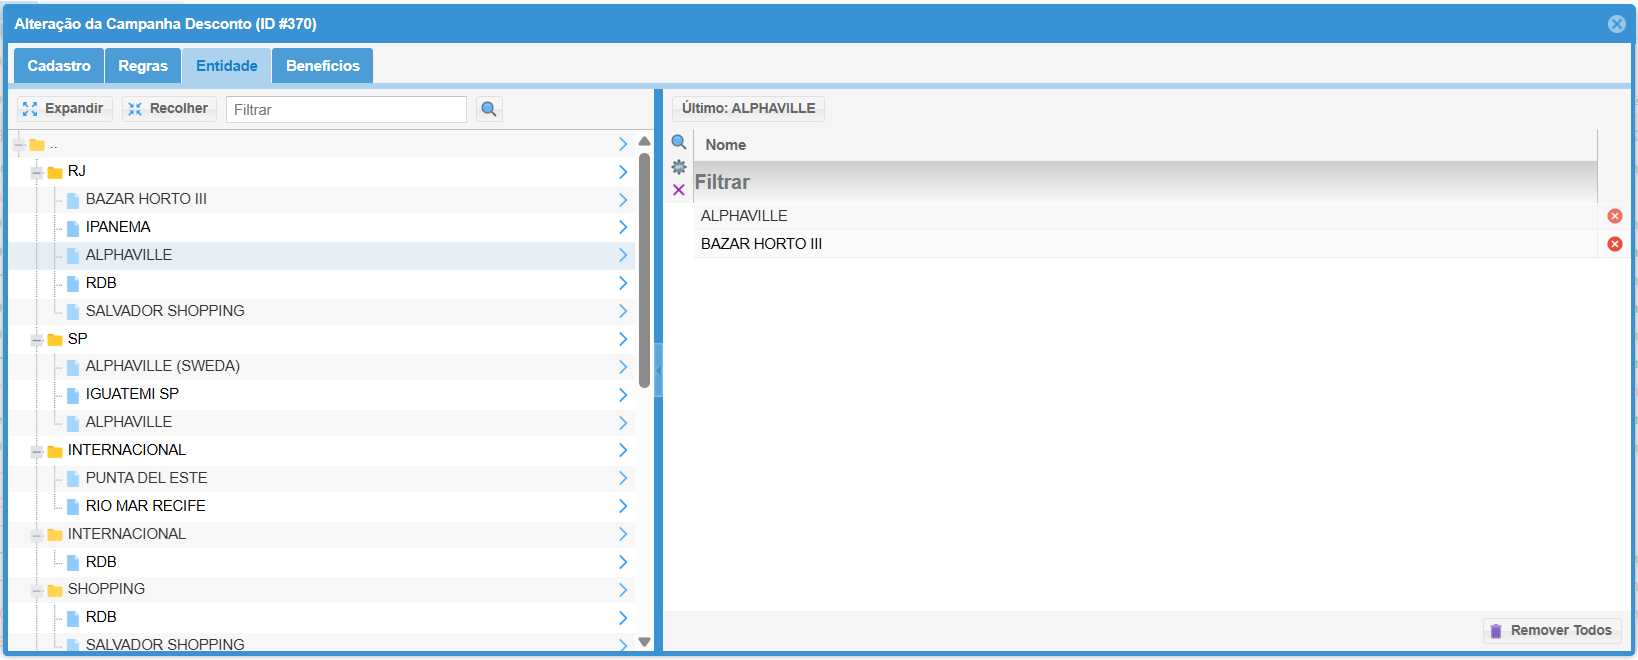The width and height of the screenshot is (1638, 660).
Task: Focus the Filtrar text input in the tree toolbar
Action: pyautogui.click(x=346, y=109)
